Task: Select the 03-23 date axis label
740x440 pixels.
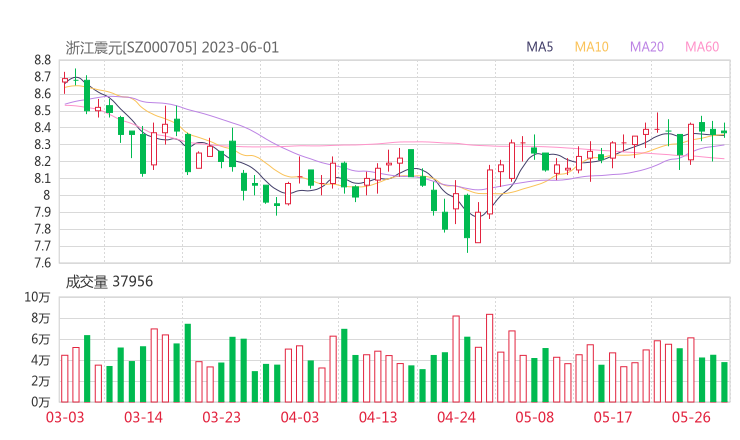Action: [x=221, y=417]
